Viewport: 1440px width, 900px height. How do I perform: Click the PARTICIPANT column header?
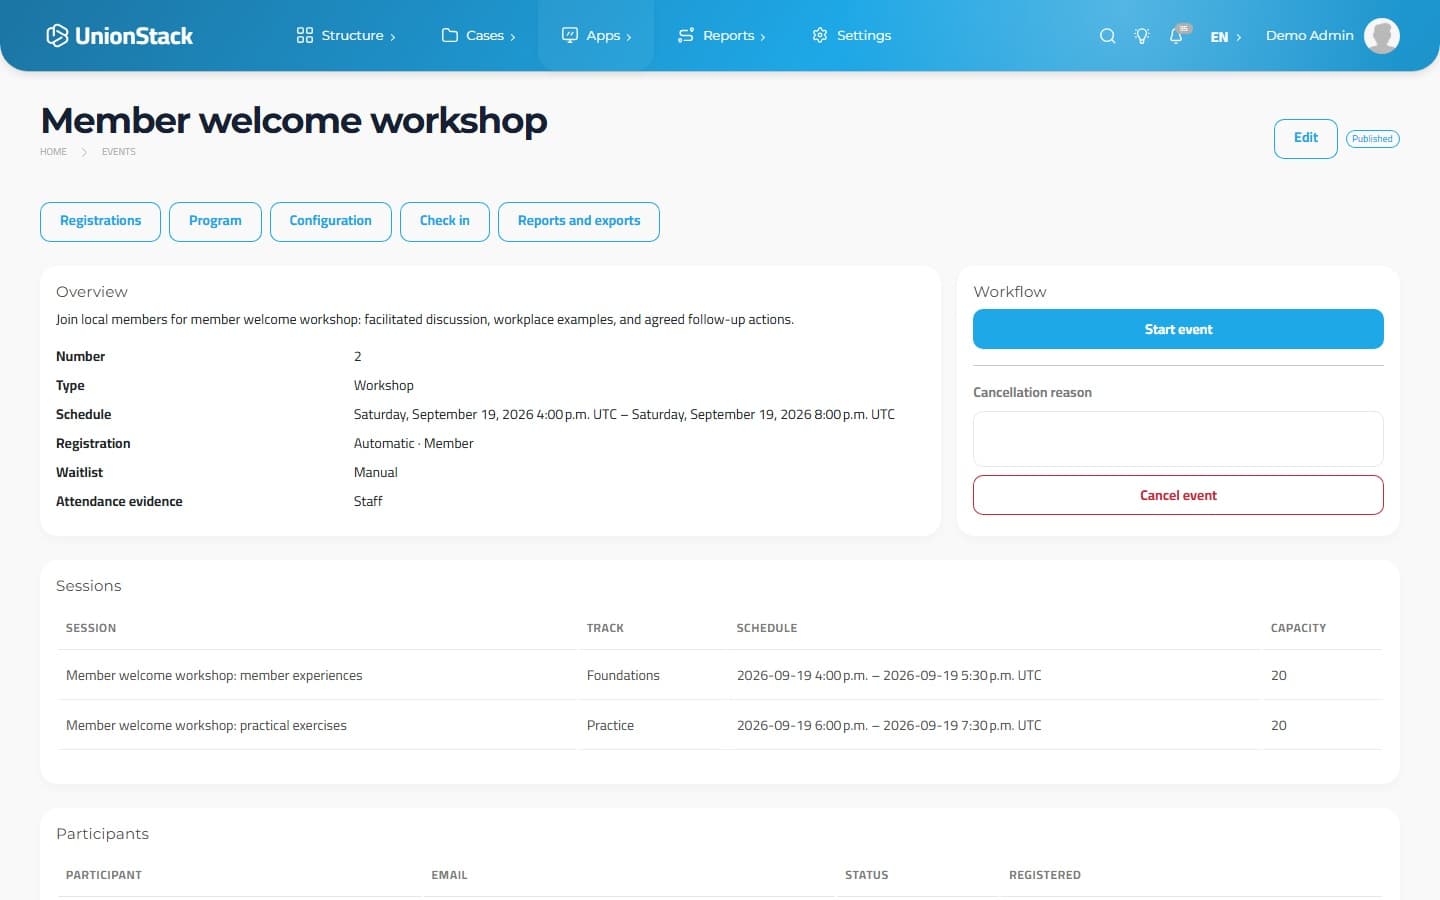click(104, 875)
